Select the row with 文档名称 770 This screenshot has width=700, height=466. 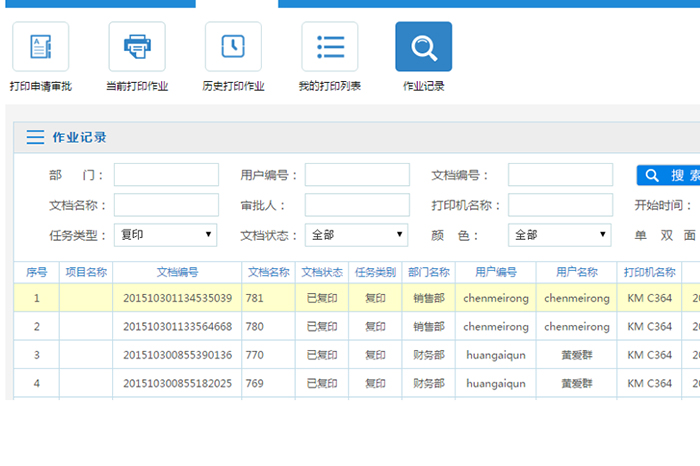[255, 355]
